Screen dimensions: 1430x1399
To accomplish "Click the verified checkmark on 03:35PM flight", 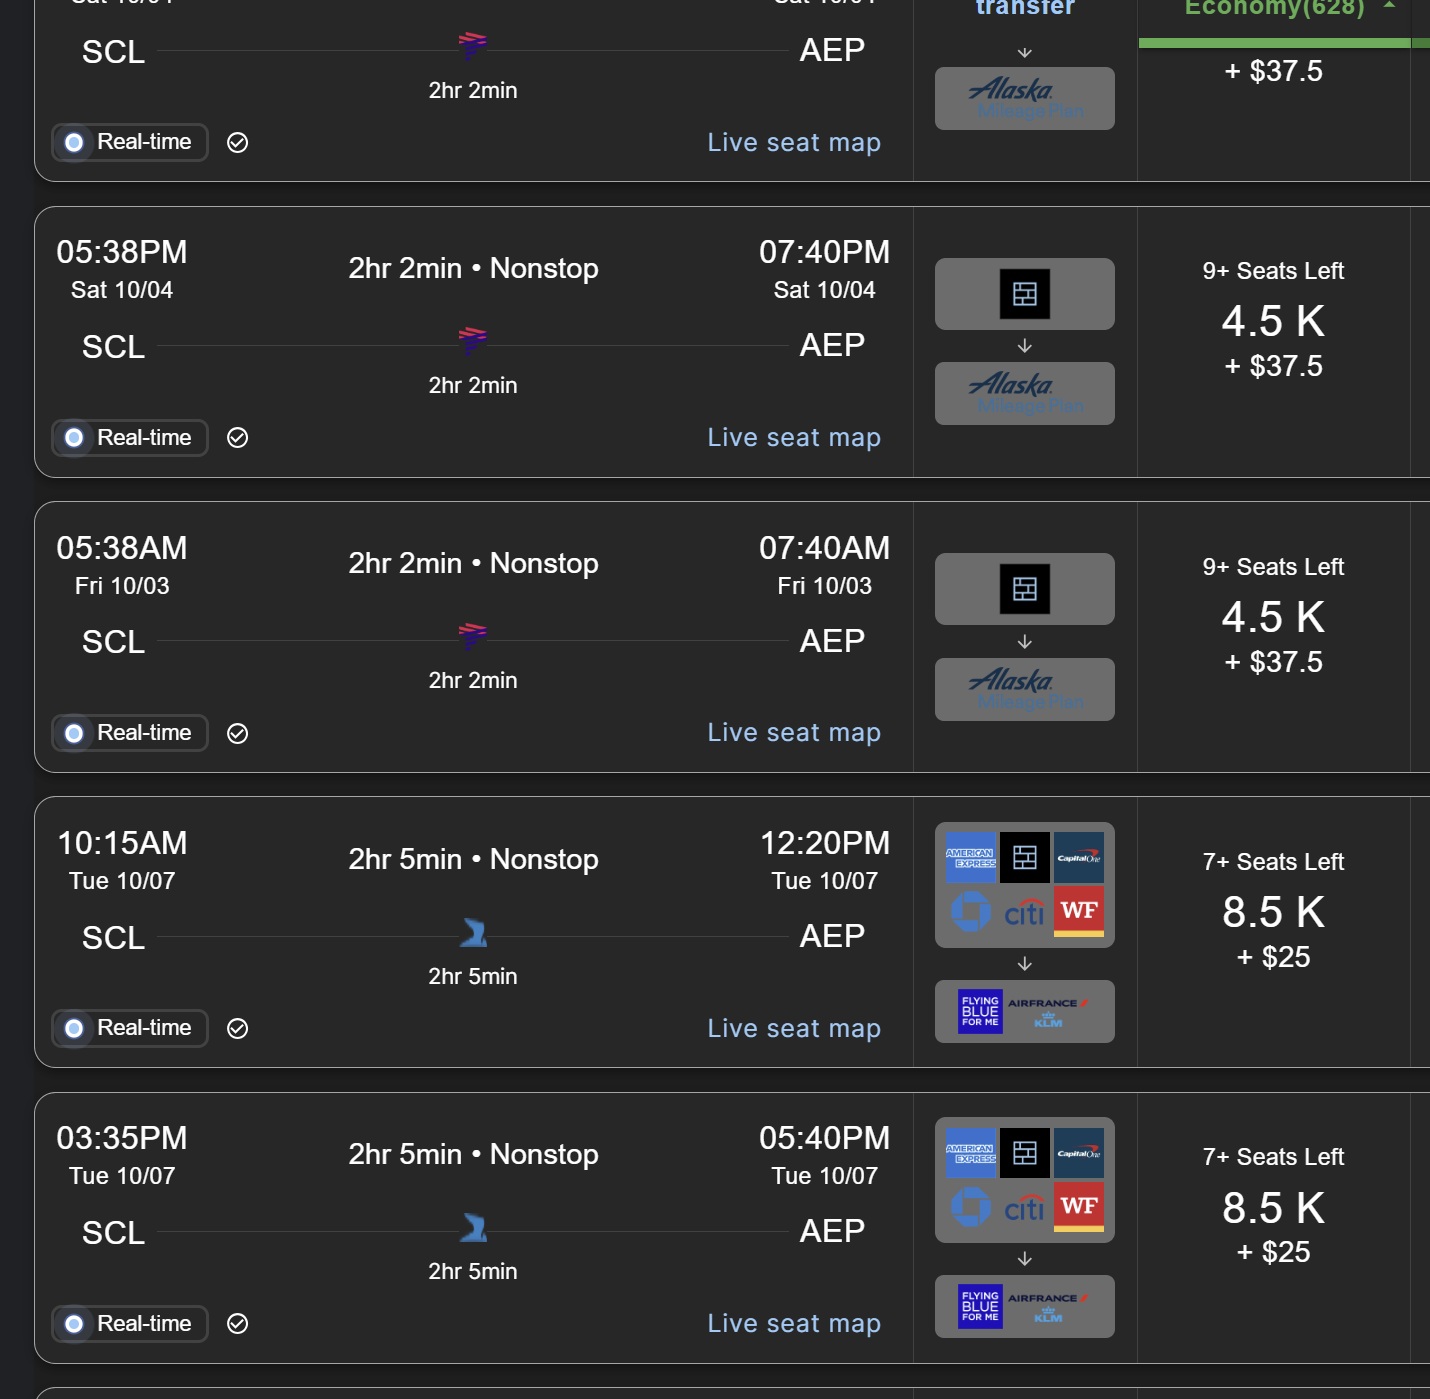I will [237, 1324].
